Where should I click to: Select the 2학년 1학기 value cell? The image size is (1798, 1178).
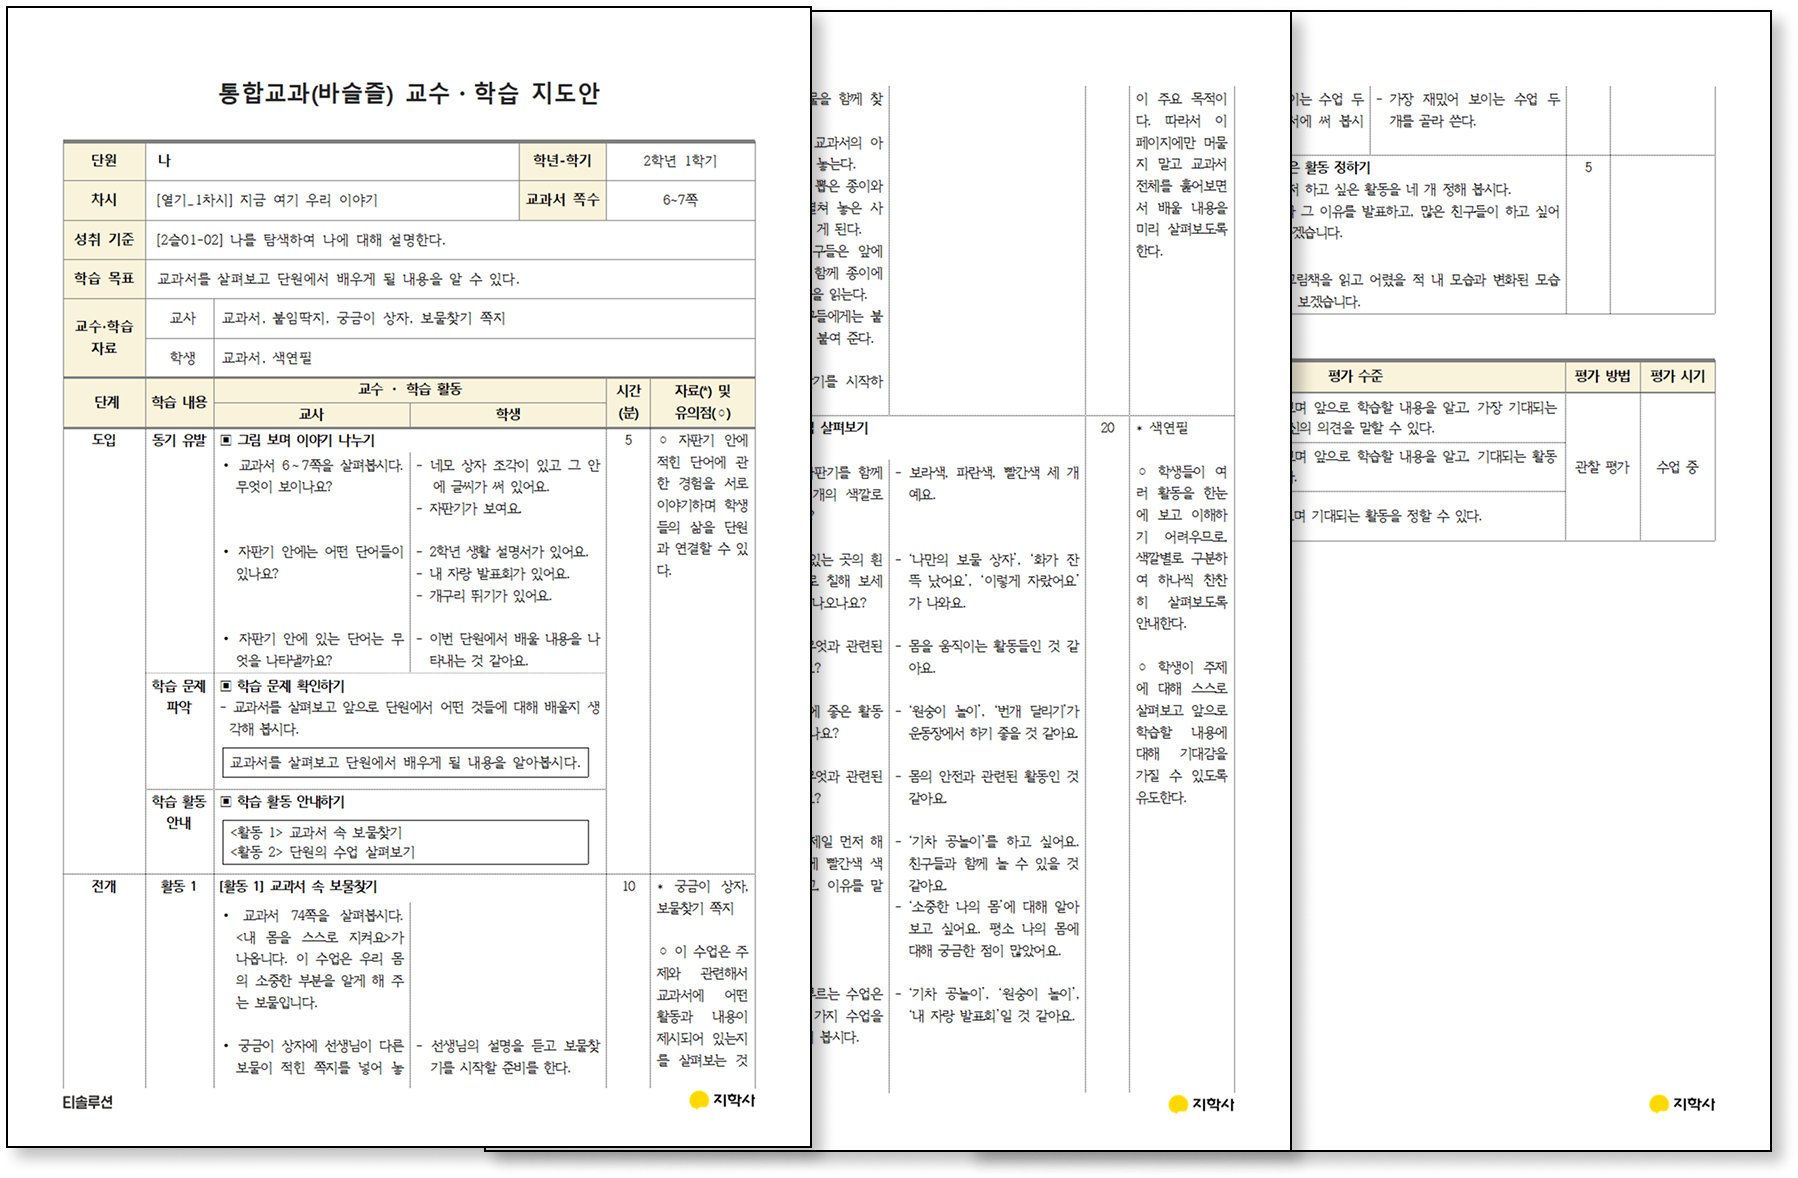(680, 161)
